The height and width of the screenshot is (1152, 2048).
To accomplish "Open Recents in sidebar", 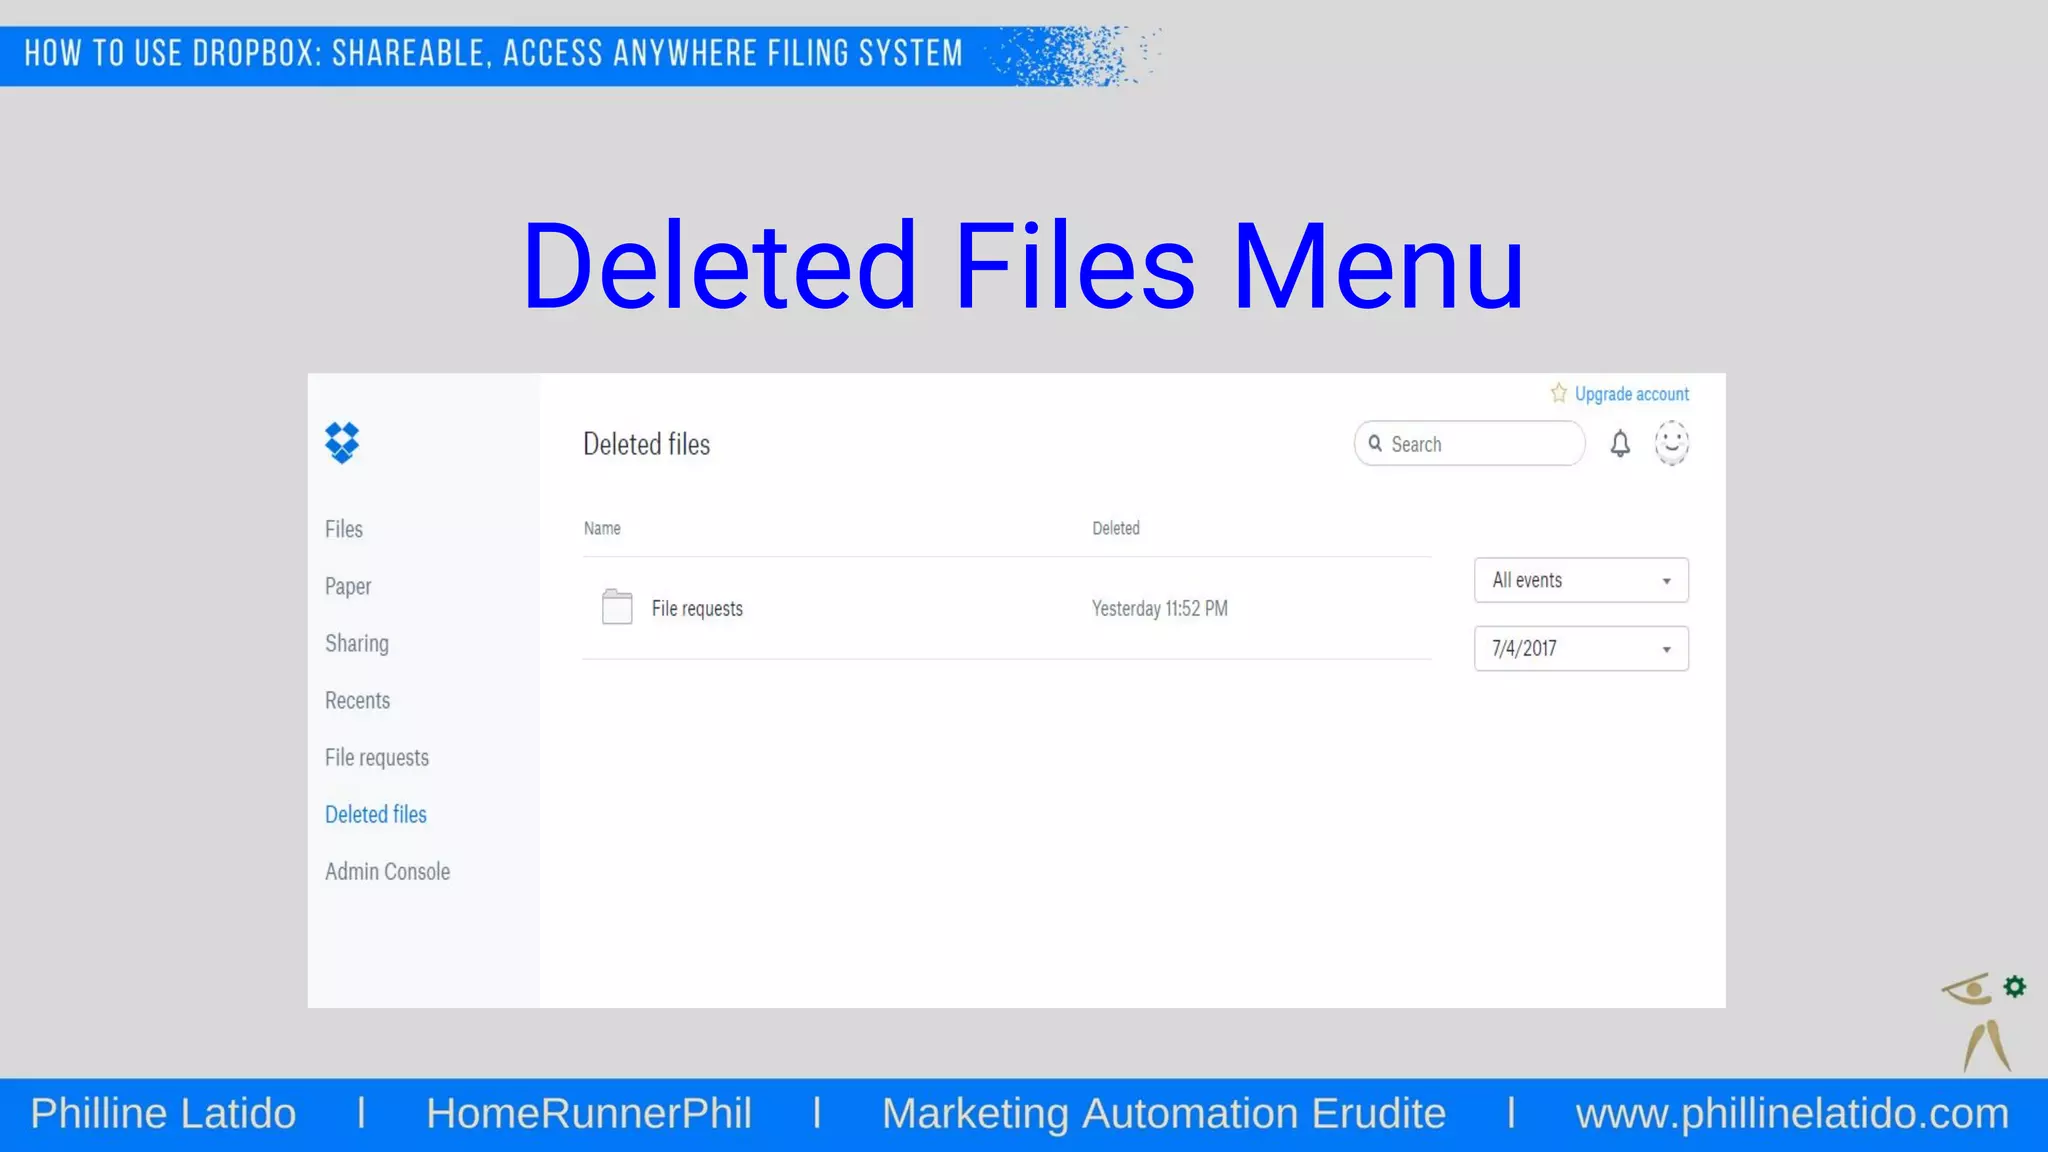I will (x=357, y=700).
